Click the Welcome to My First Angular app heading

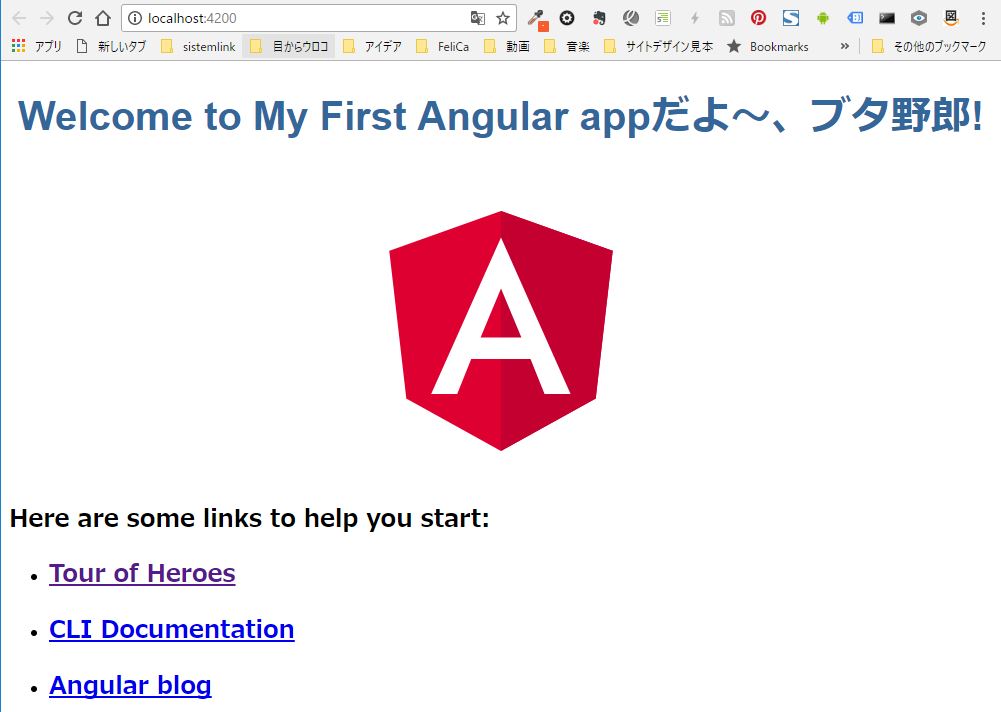coord(500,116)
